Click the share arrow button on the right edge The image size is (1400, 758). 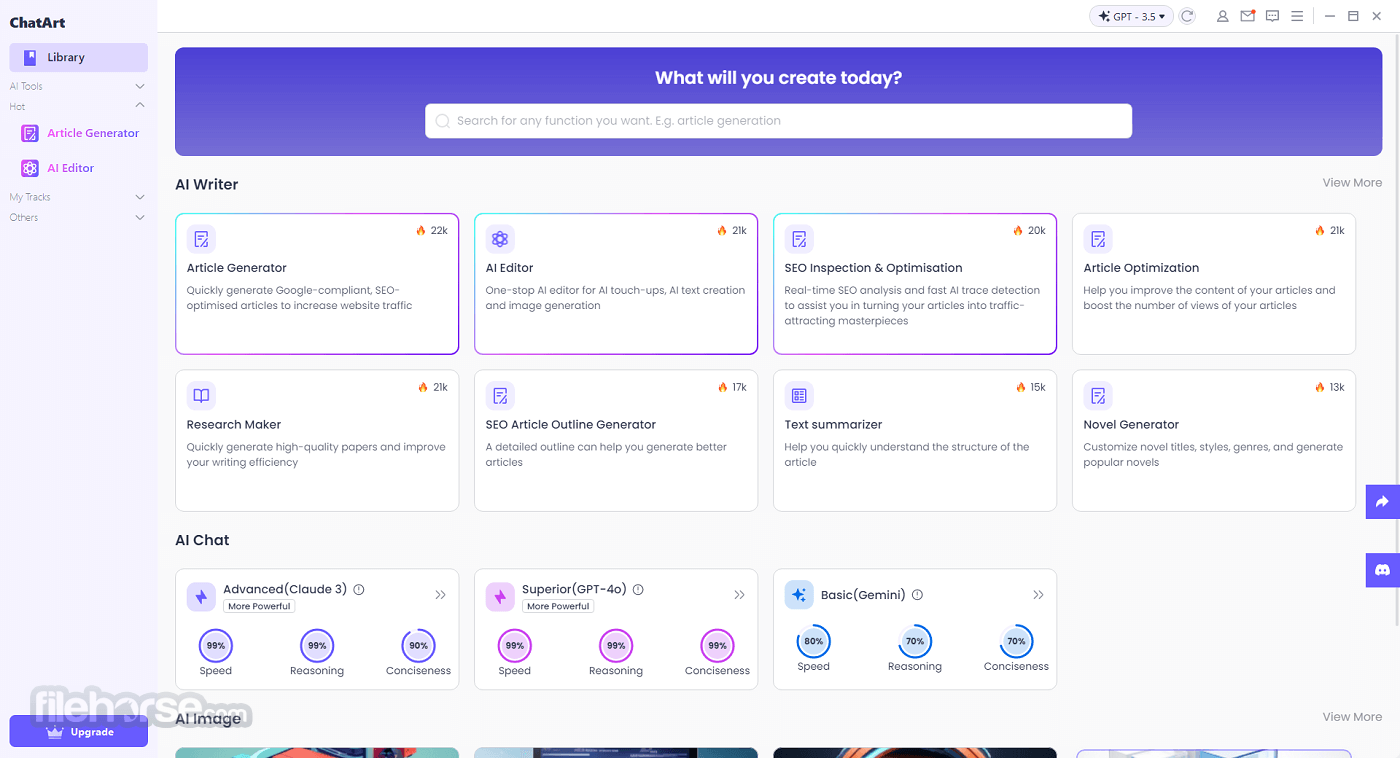(x=1383, y=502)
